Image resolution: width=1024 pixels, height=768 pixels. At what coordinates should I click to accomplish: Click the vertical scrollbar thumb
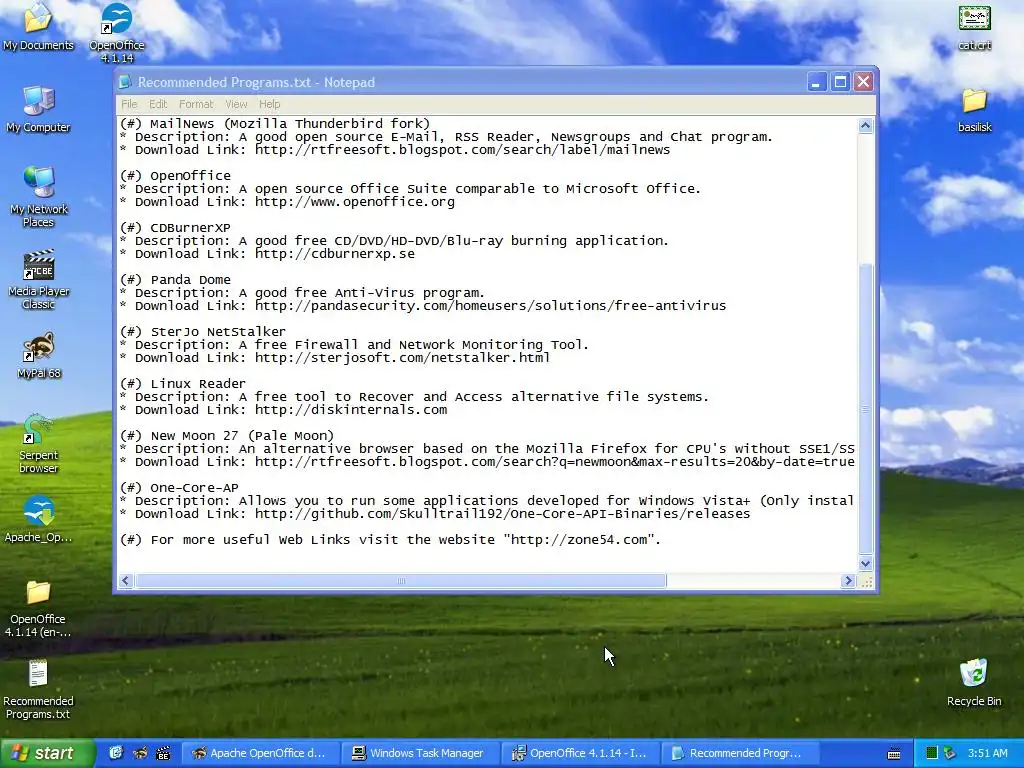[865, 409]
